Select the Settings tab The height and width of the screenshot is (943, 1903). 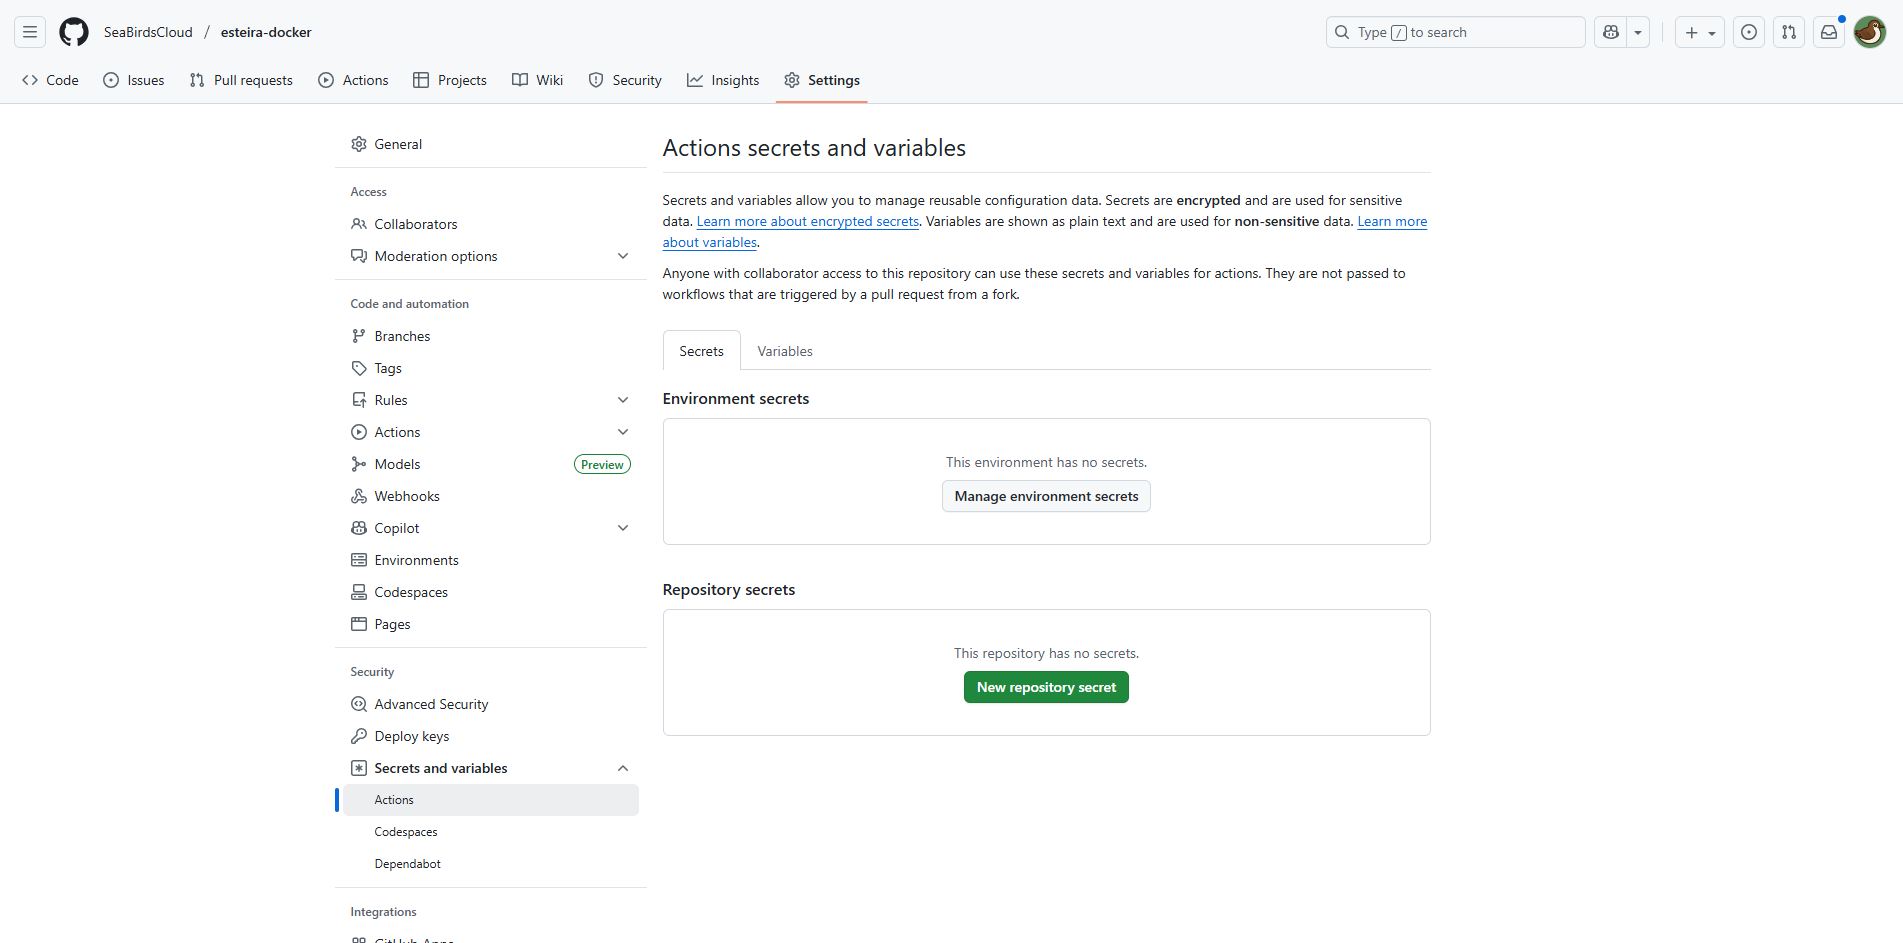pos(822,80)
